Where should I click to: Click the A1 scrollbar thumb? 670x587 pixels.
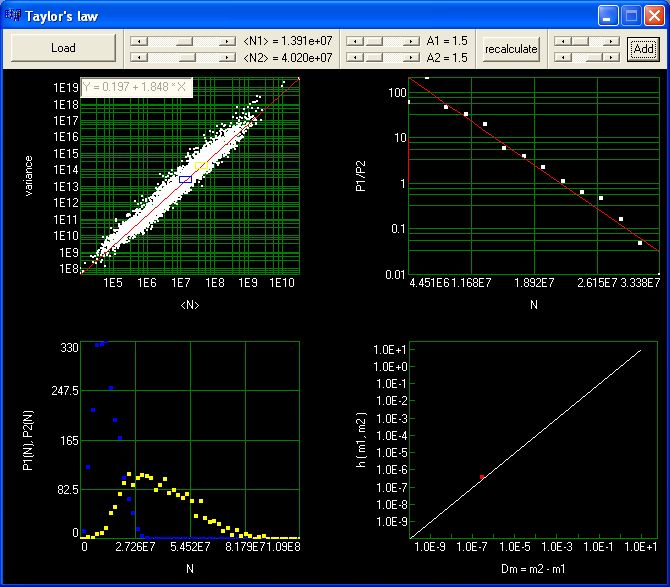(374, 41)
